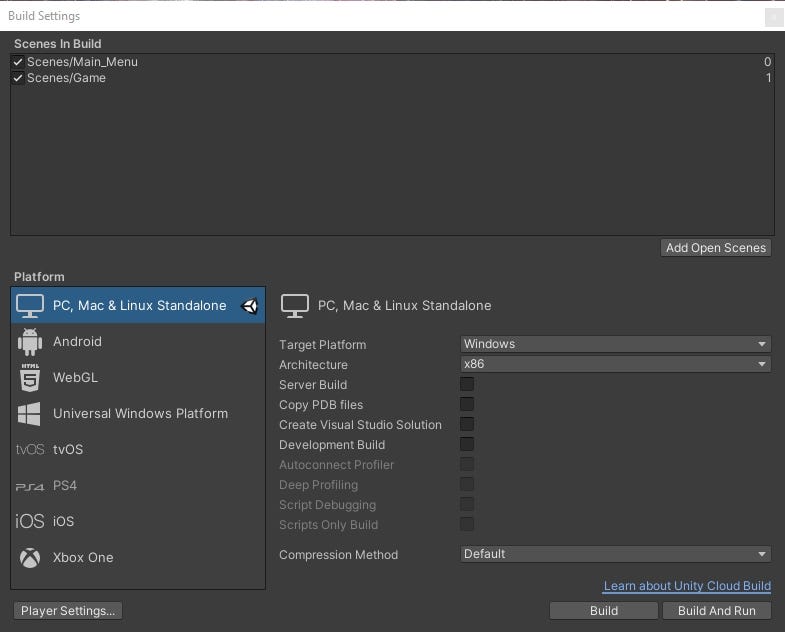
Task: Click the Architecture label
Action: (x=314, y=365)
